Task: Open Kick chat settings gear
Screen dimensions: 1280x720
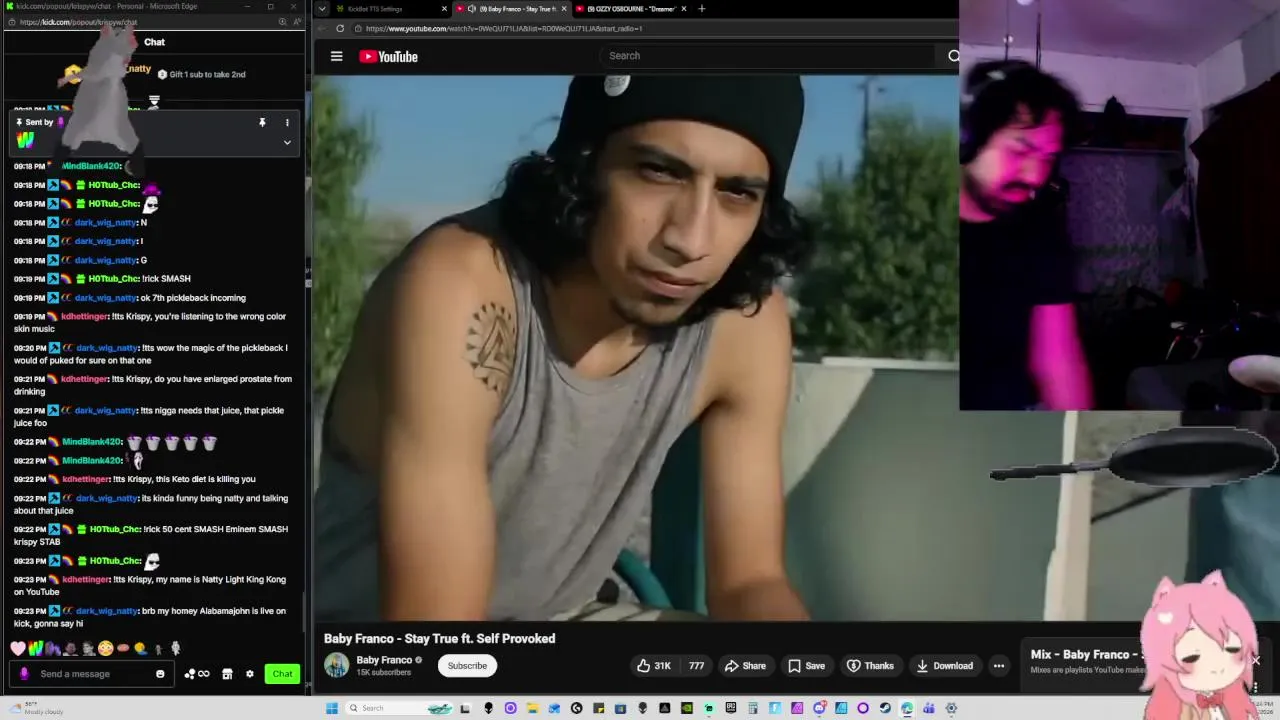Action: (250, 674)
